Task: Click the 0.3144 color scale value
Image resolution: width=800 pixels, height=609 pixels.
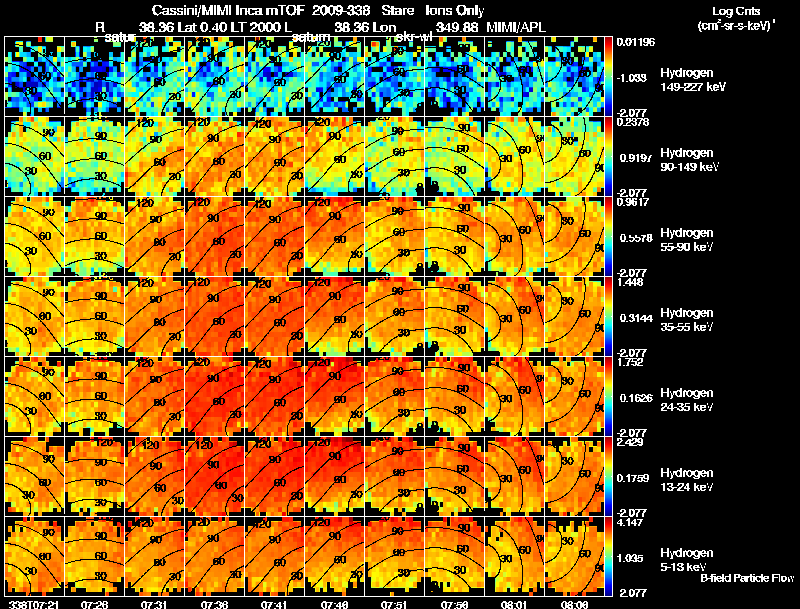Action: [x=635, y=318]
